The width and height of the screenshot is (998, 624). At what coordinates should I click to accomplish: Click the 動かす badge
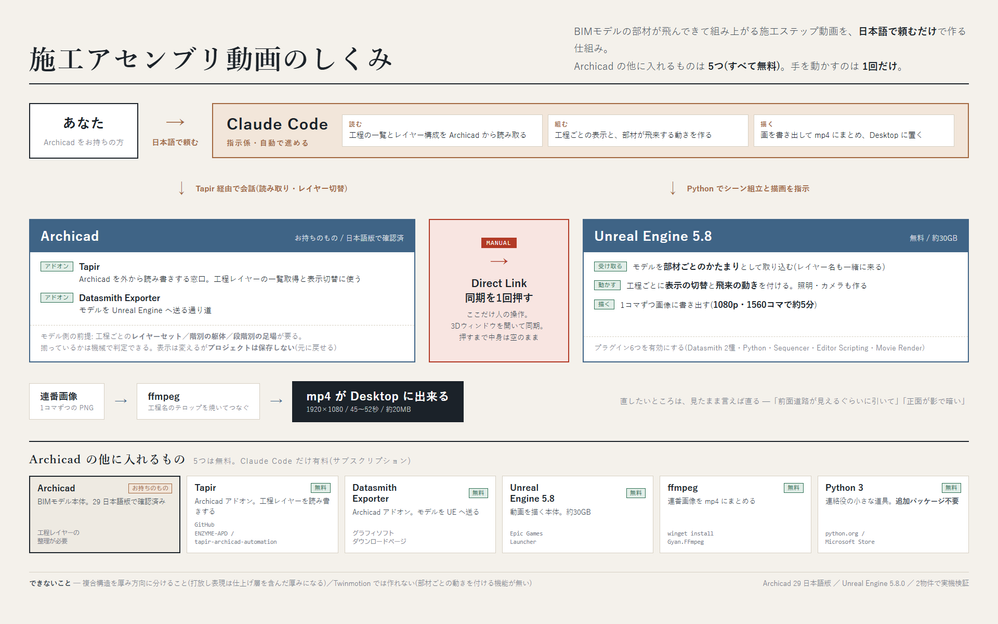(607, 285)
